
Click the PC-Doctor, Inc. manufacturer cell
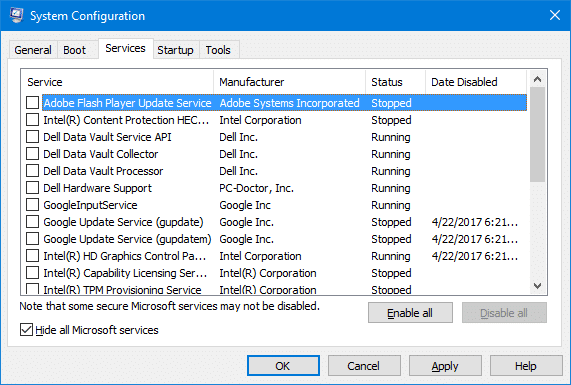pyautogui.click(x=256, y=188)
